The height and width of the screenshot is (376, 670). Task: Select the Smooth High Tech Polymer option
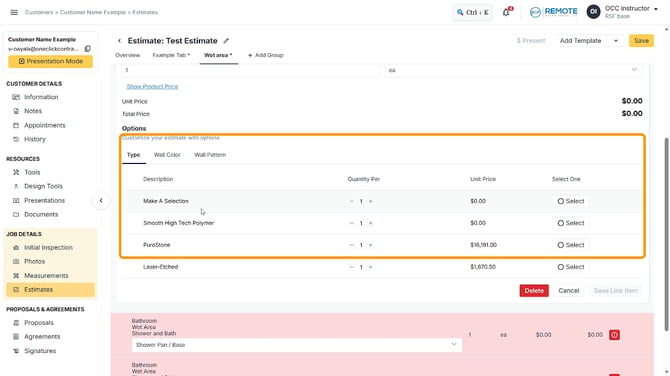570,223
